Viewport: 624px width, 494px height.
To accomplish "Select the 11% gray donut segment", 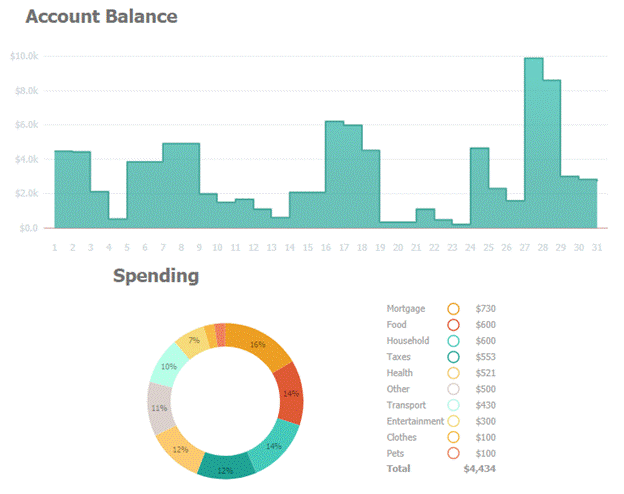I will [x=160, y=408].
